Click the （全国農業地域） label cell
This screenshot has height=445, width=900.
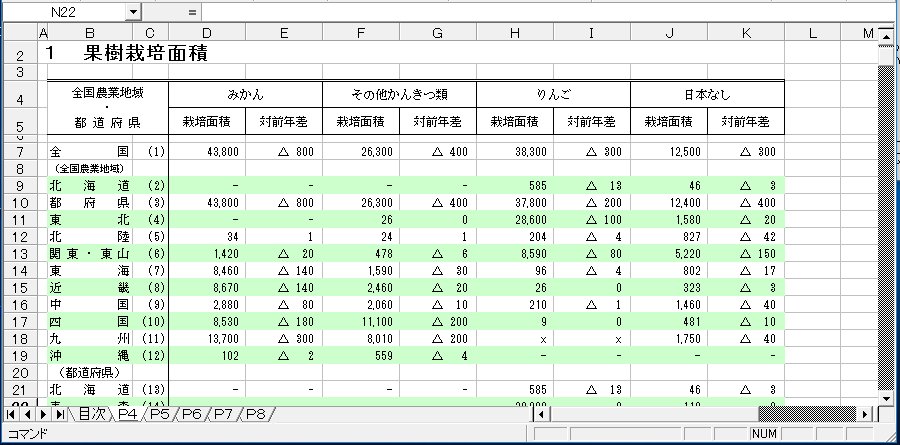click(90, 169)
